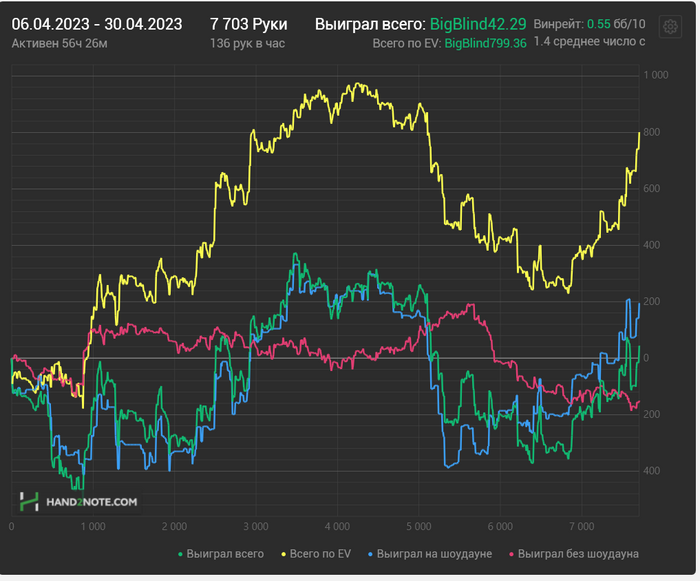Viewport: 700px width, 581px height.
Task: Click the '600' y-axis label
Action: [x=652, y=188]
